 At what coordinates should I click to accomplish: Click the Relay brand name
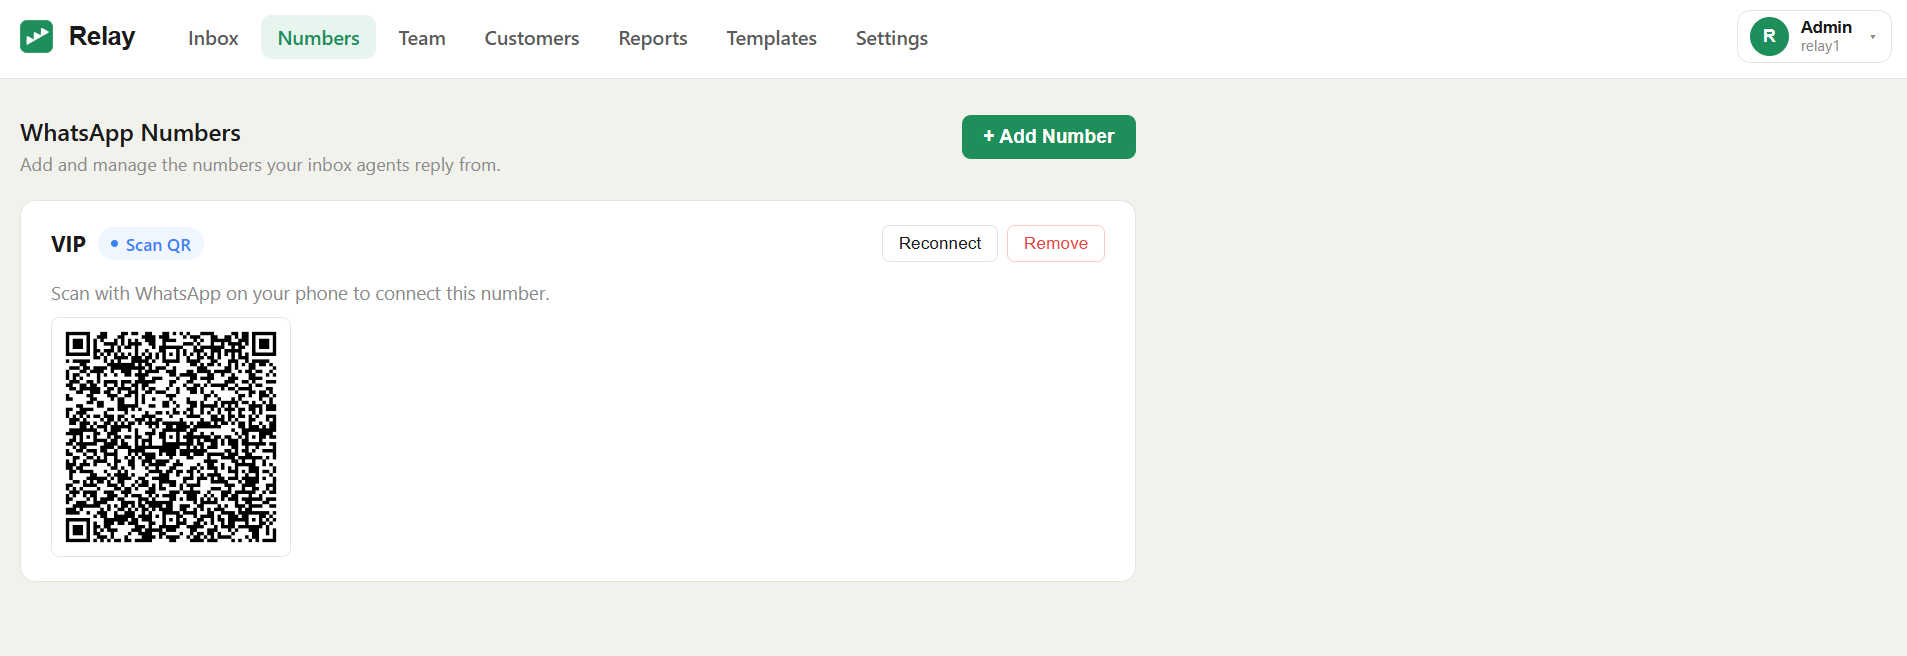pyautogui.click(x=102, y=37)
